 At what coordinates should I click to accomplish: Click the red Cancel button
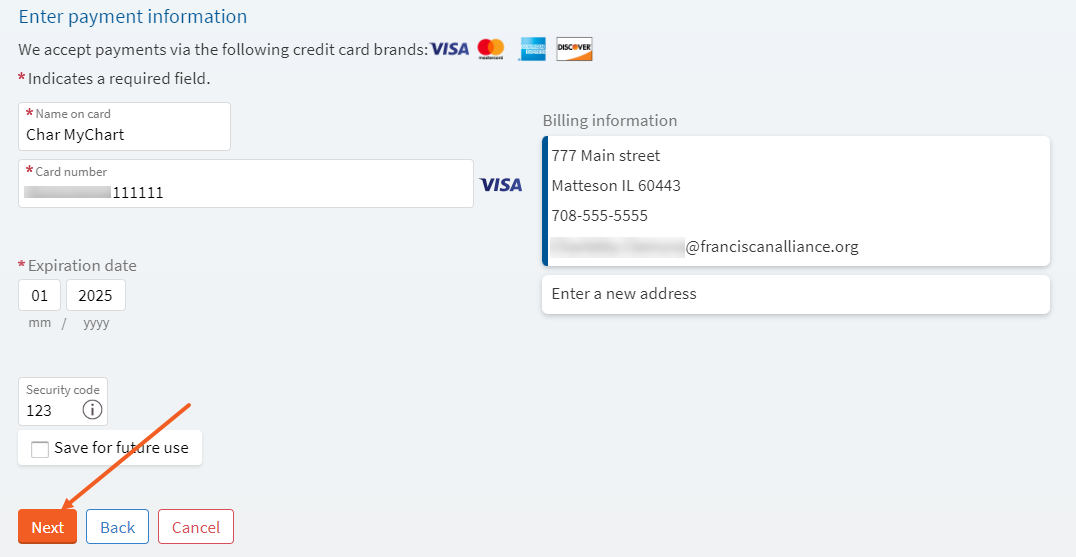click(196, 527)
